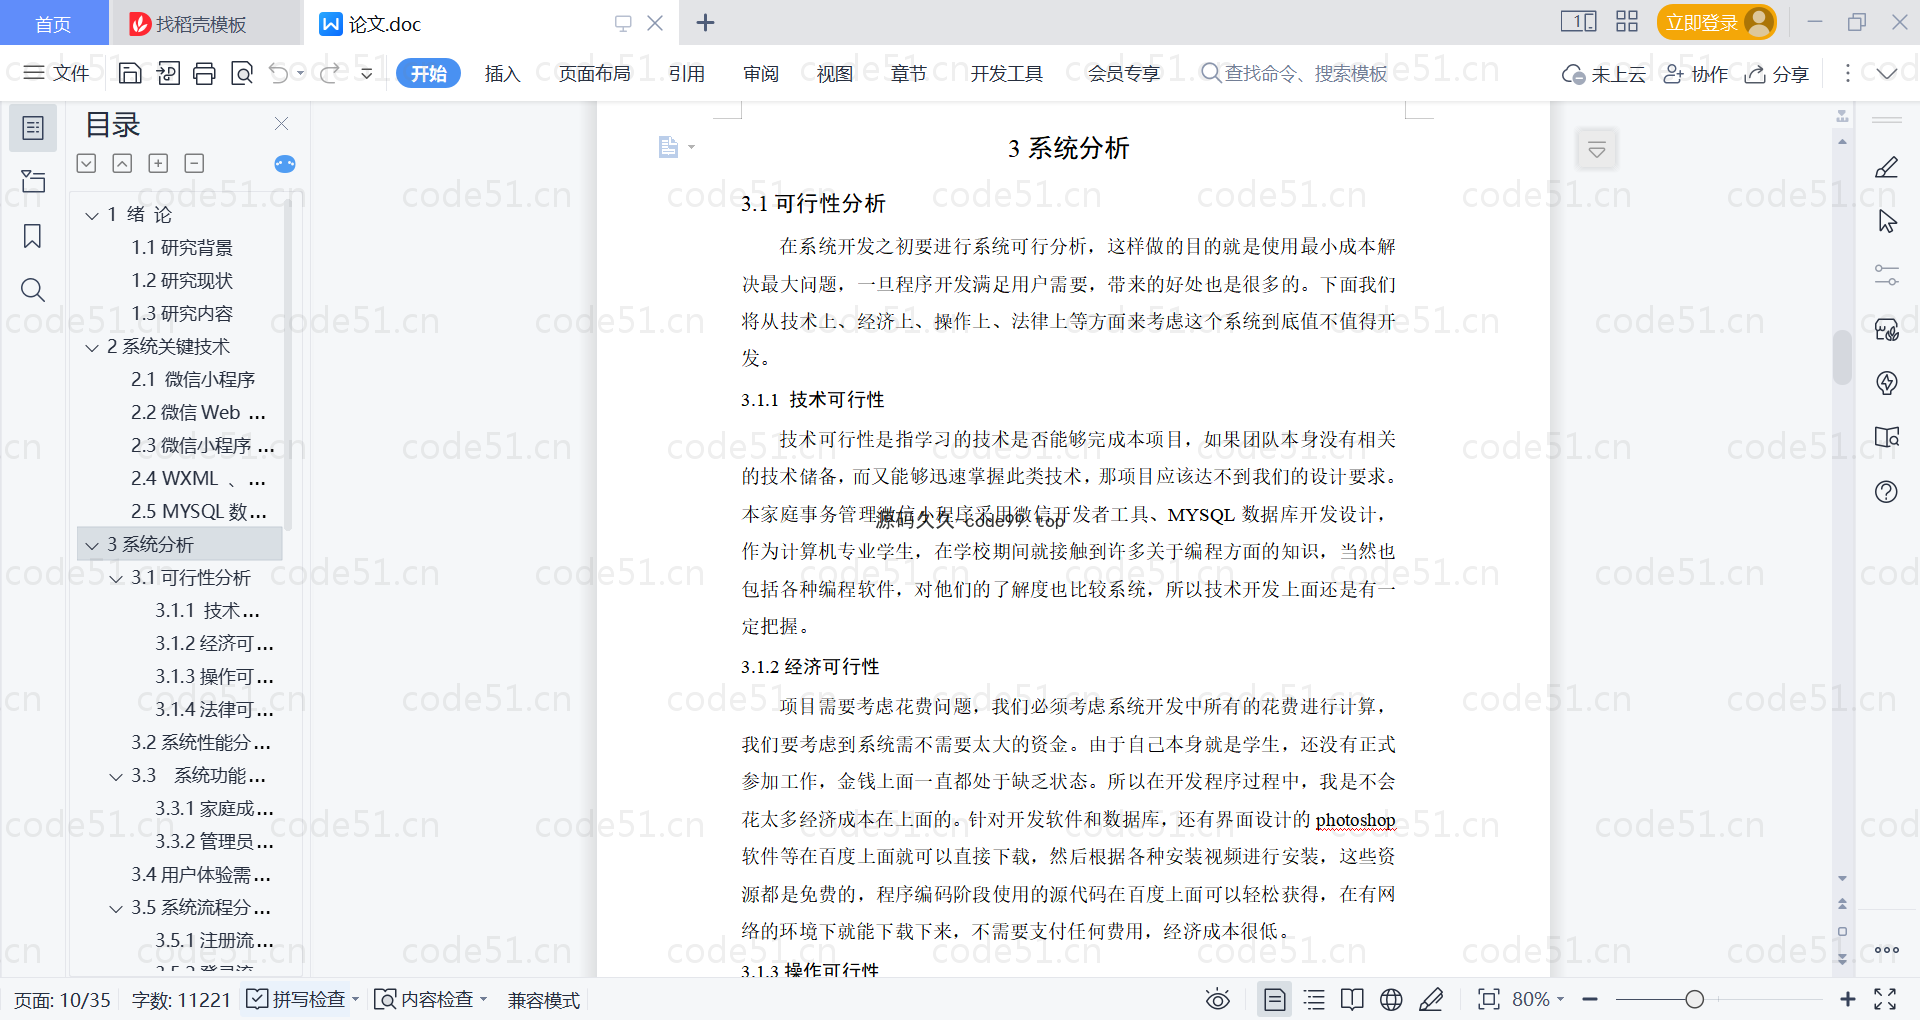Open the quick access toolbar customize dropdown
The height and width of the screenshot is (1020, 1920).
click(367, 73)
